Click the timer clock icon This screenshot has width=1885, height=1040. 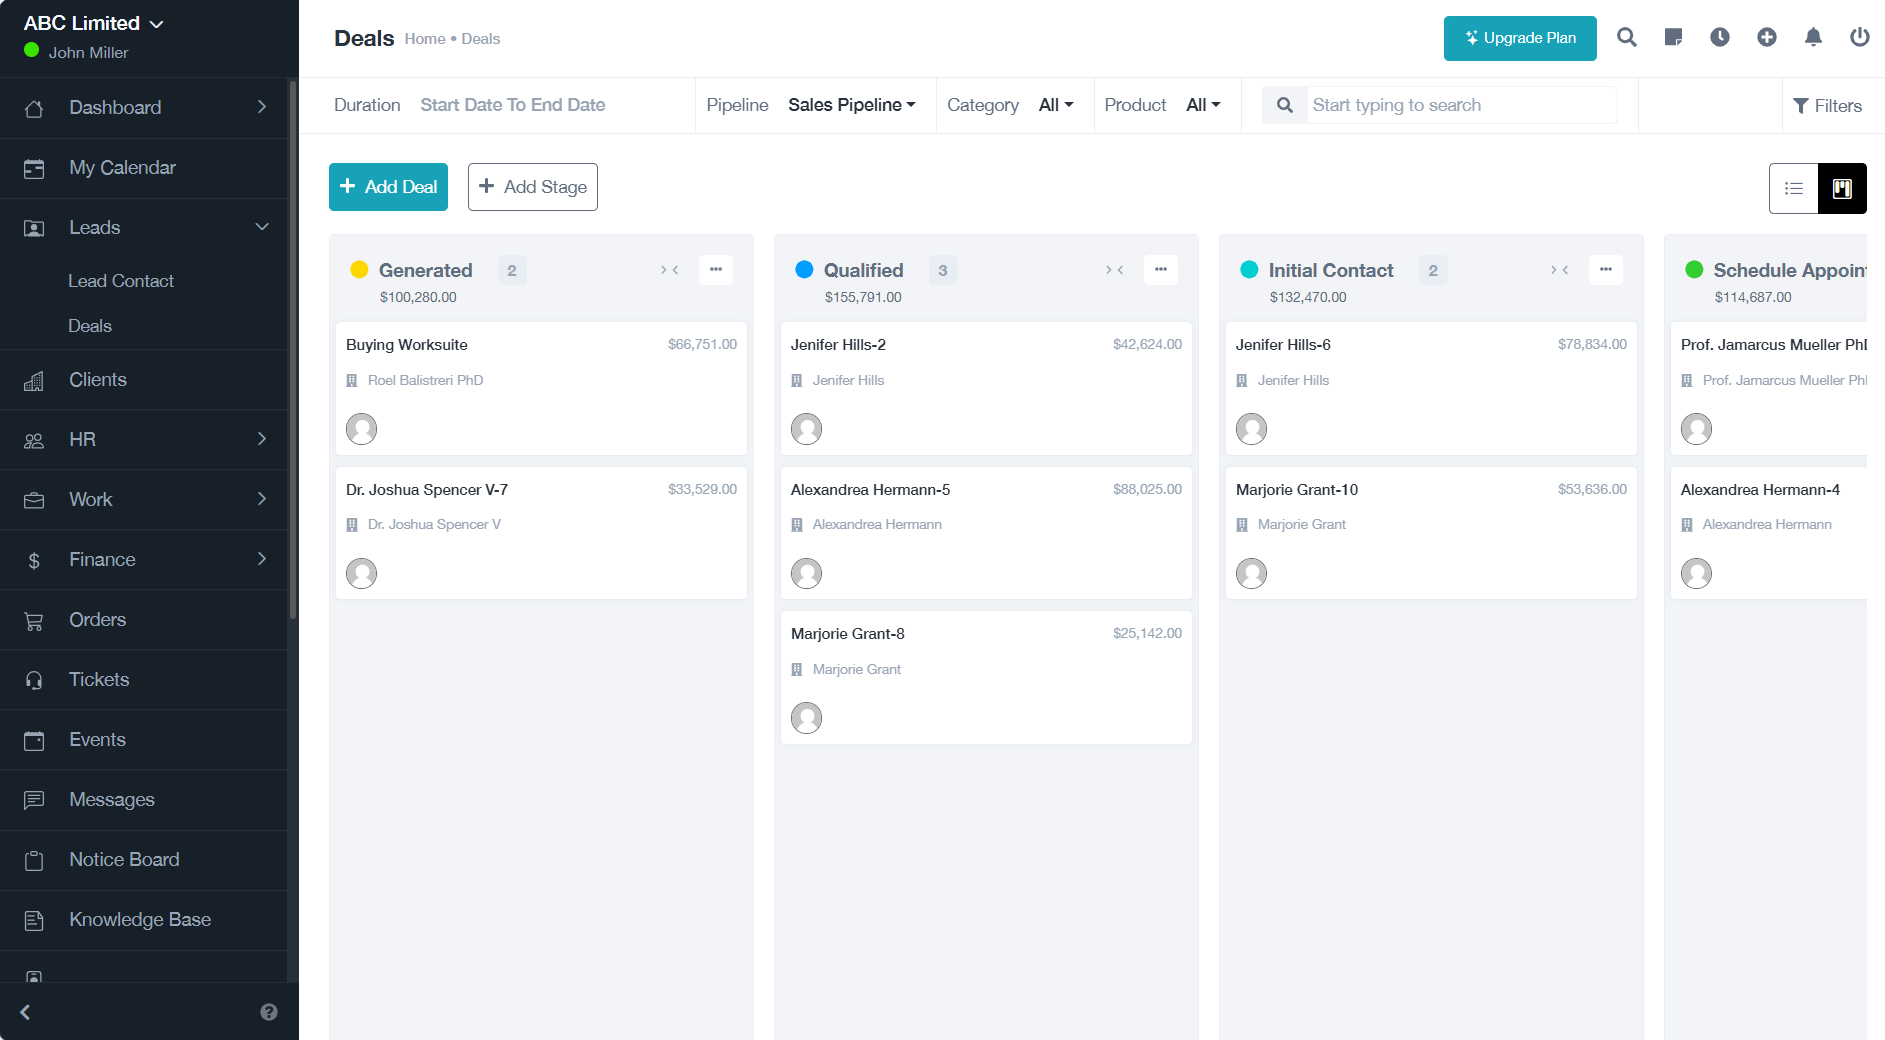1720,38
